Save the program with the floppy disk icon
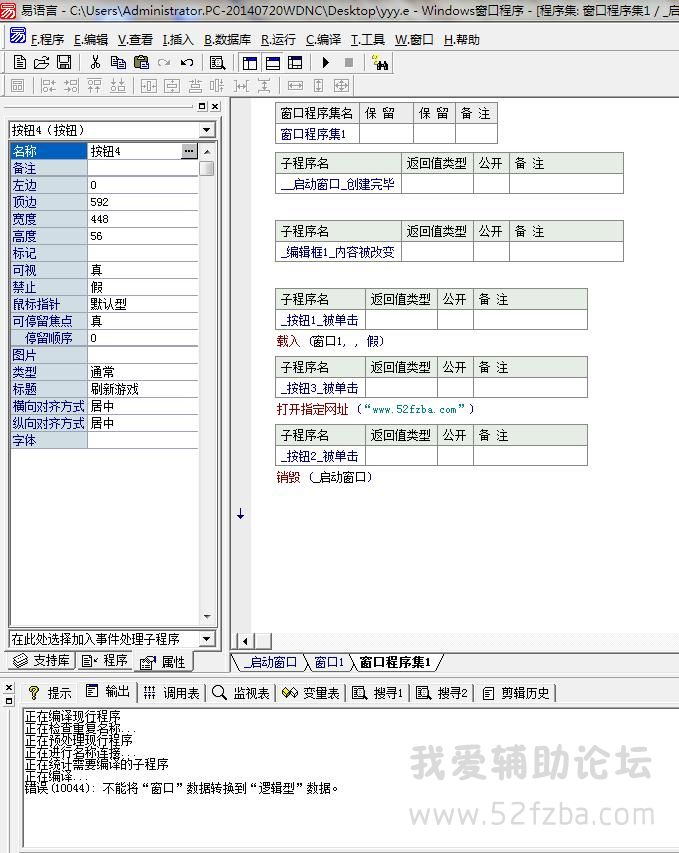 click(x=63, y=62)
